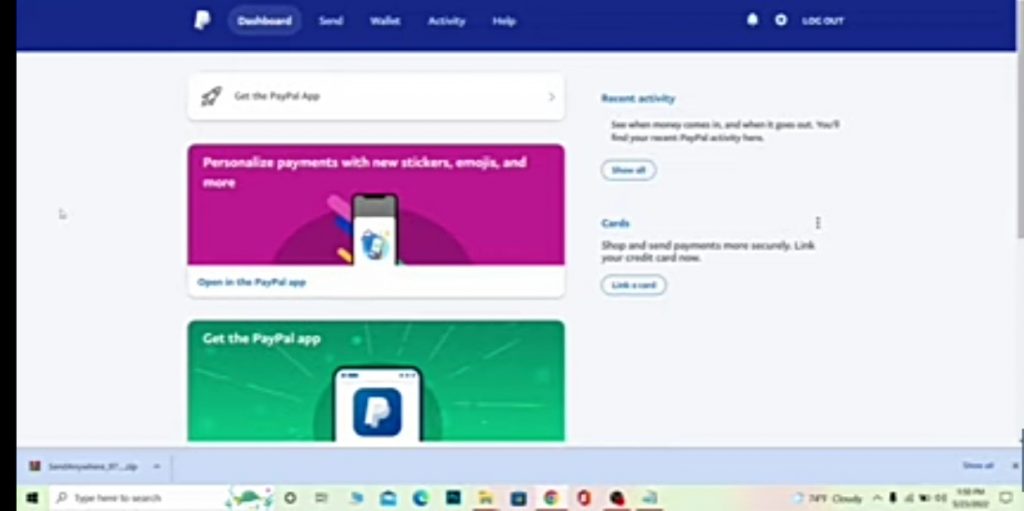Click the taskbar clock and date
The height and width of the screenshot is (511, 1024).
[969, 498]
